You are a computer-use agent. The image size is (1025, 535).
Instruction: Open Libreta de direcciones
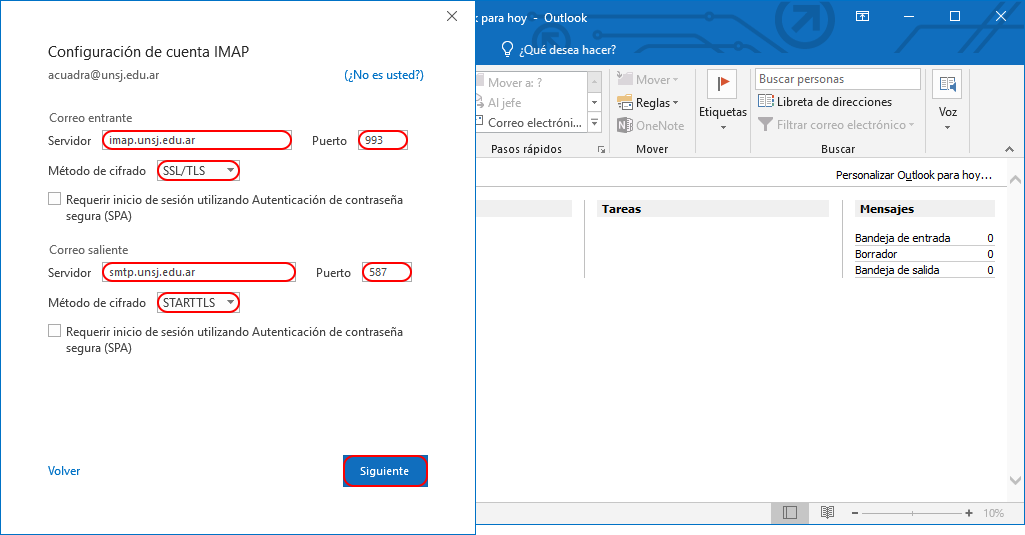(x=825, y=102)
